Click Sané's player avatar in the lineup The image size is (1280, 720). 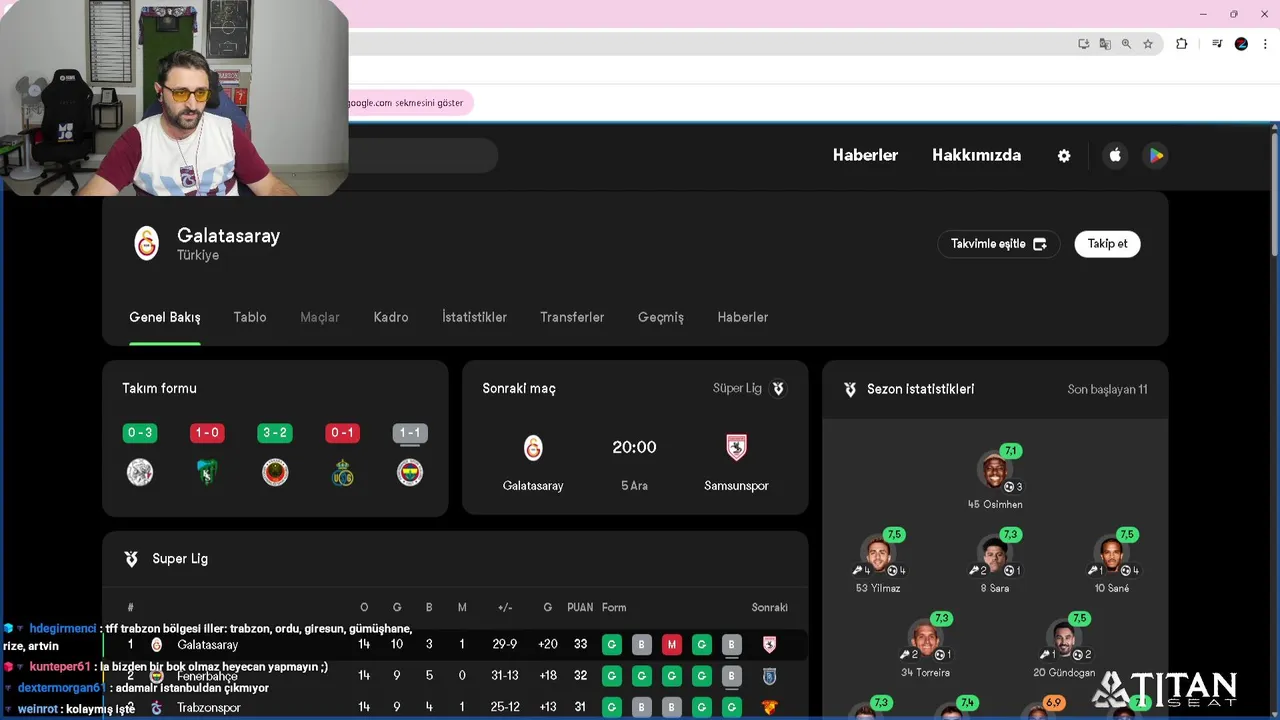[x=1111, y=554]
